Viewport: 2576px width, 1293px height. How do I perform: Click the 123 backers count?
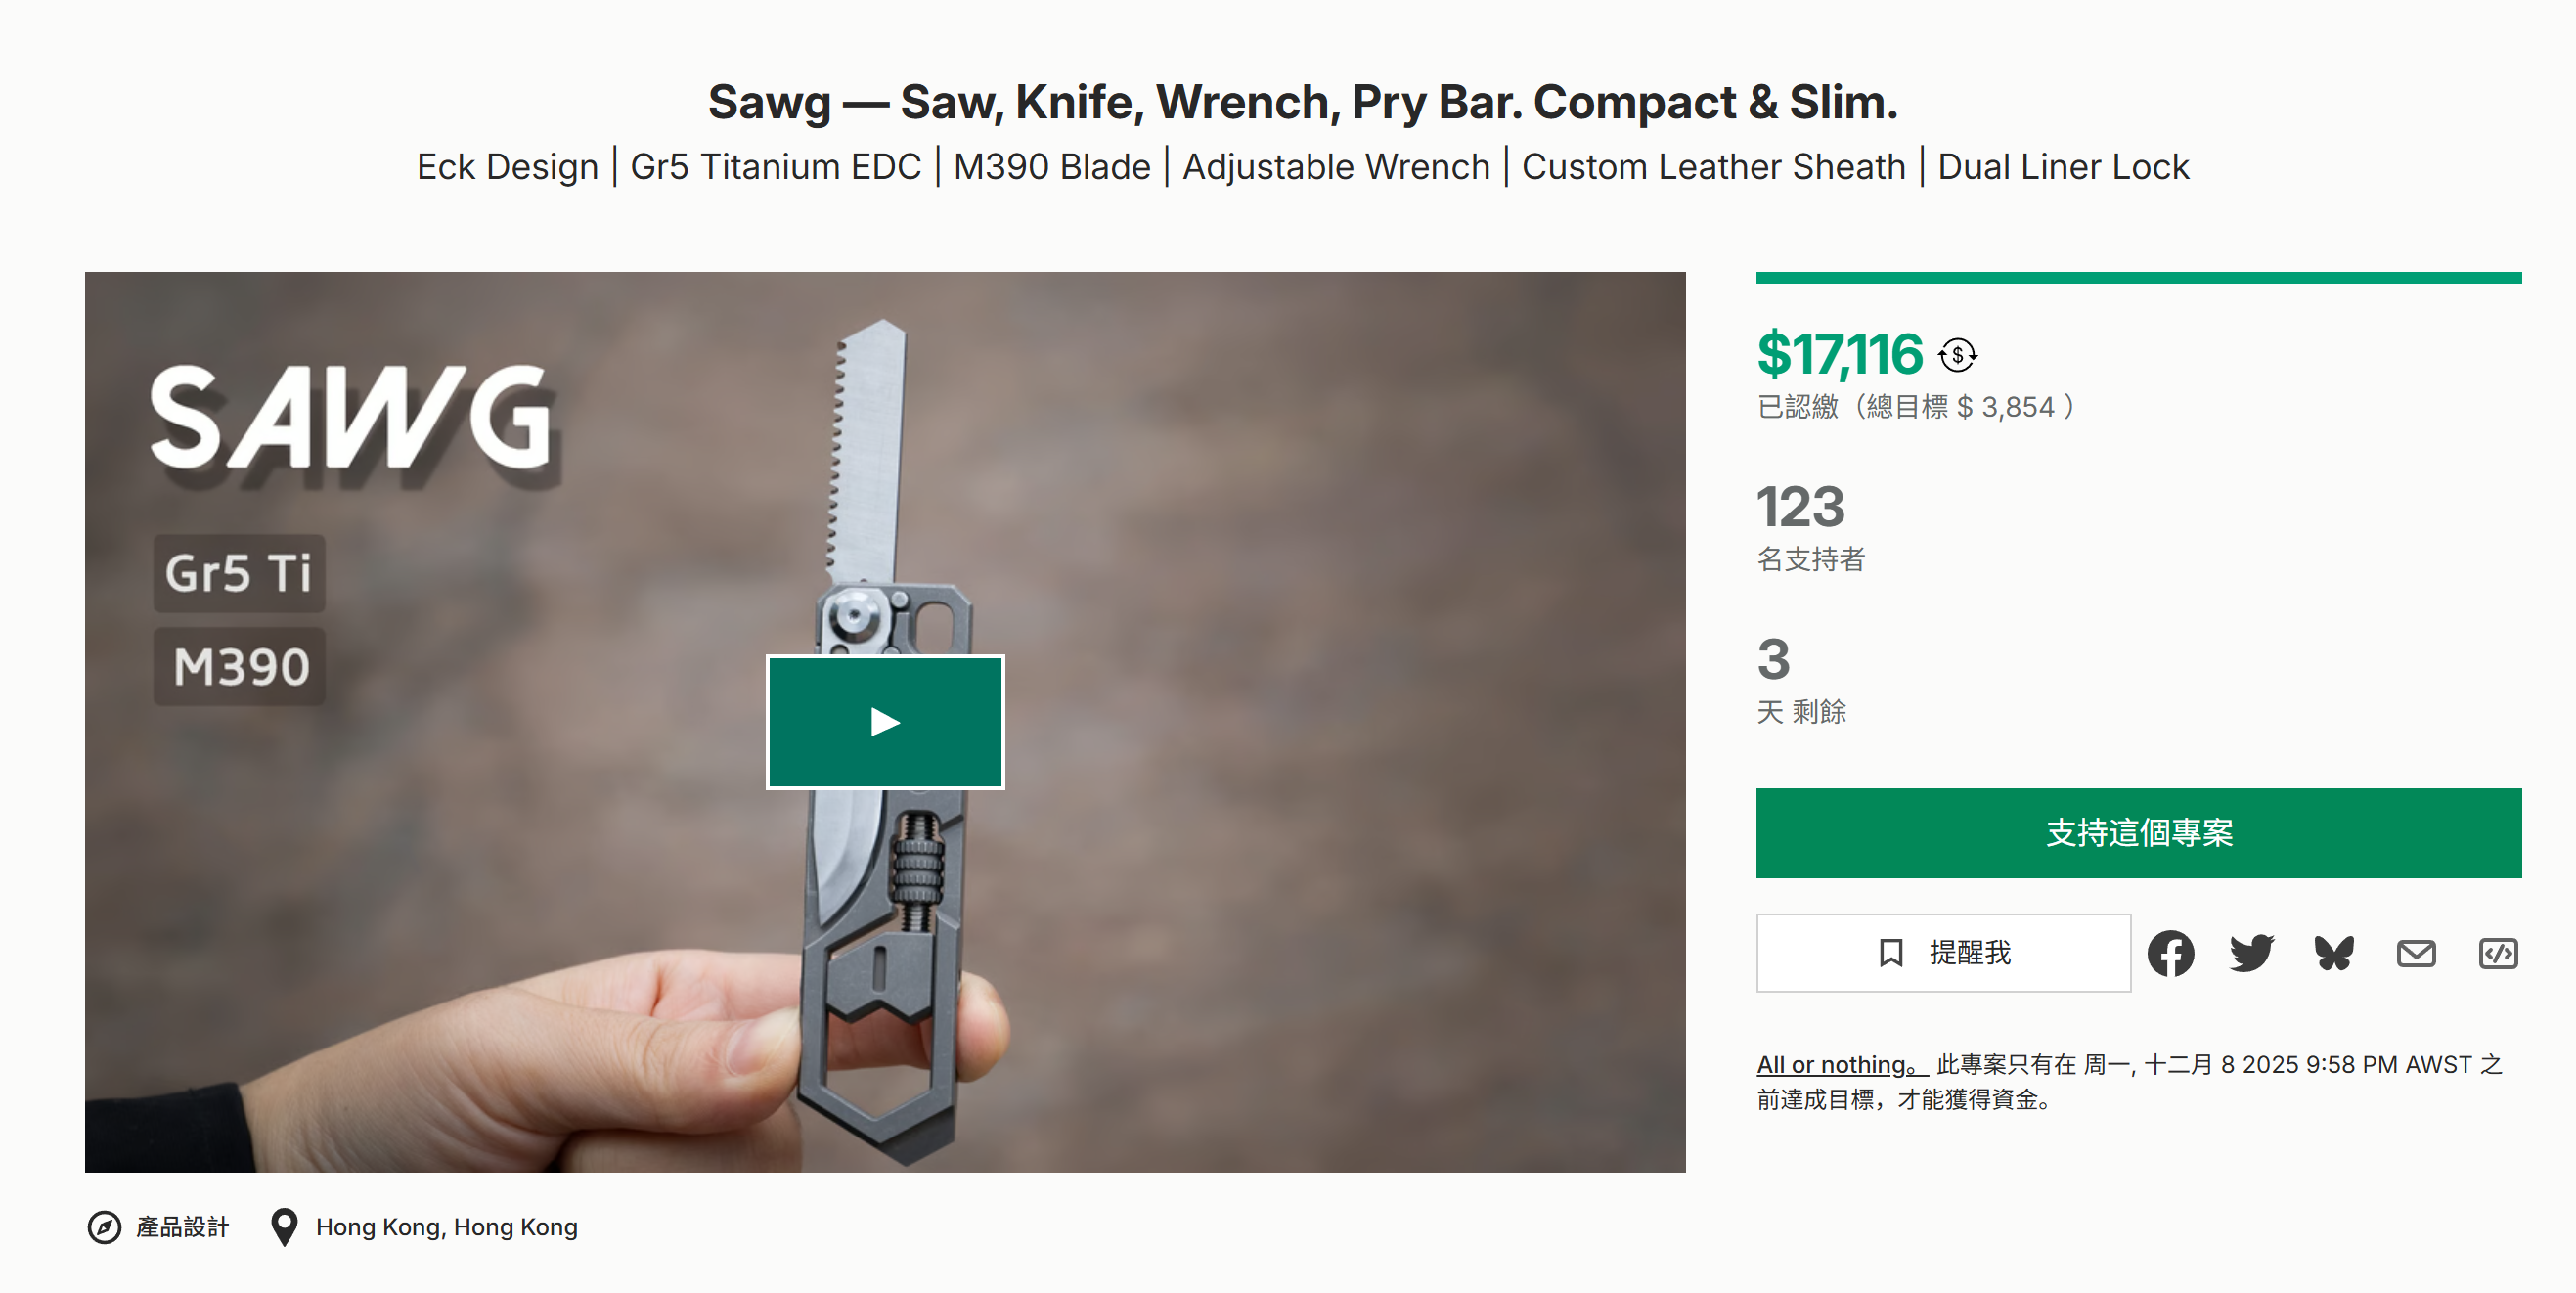(x=1800, y=507)
